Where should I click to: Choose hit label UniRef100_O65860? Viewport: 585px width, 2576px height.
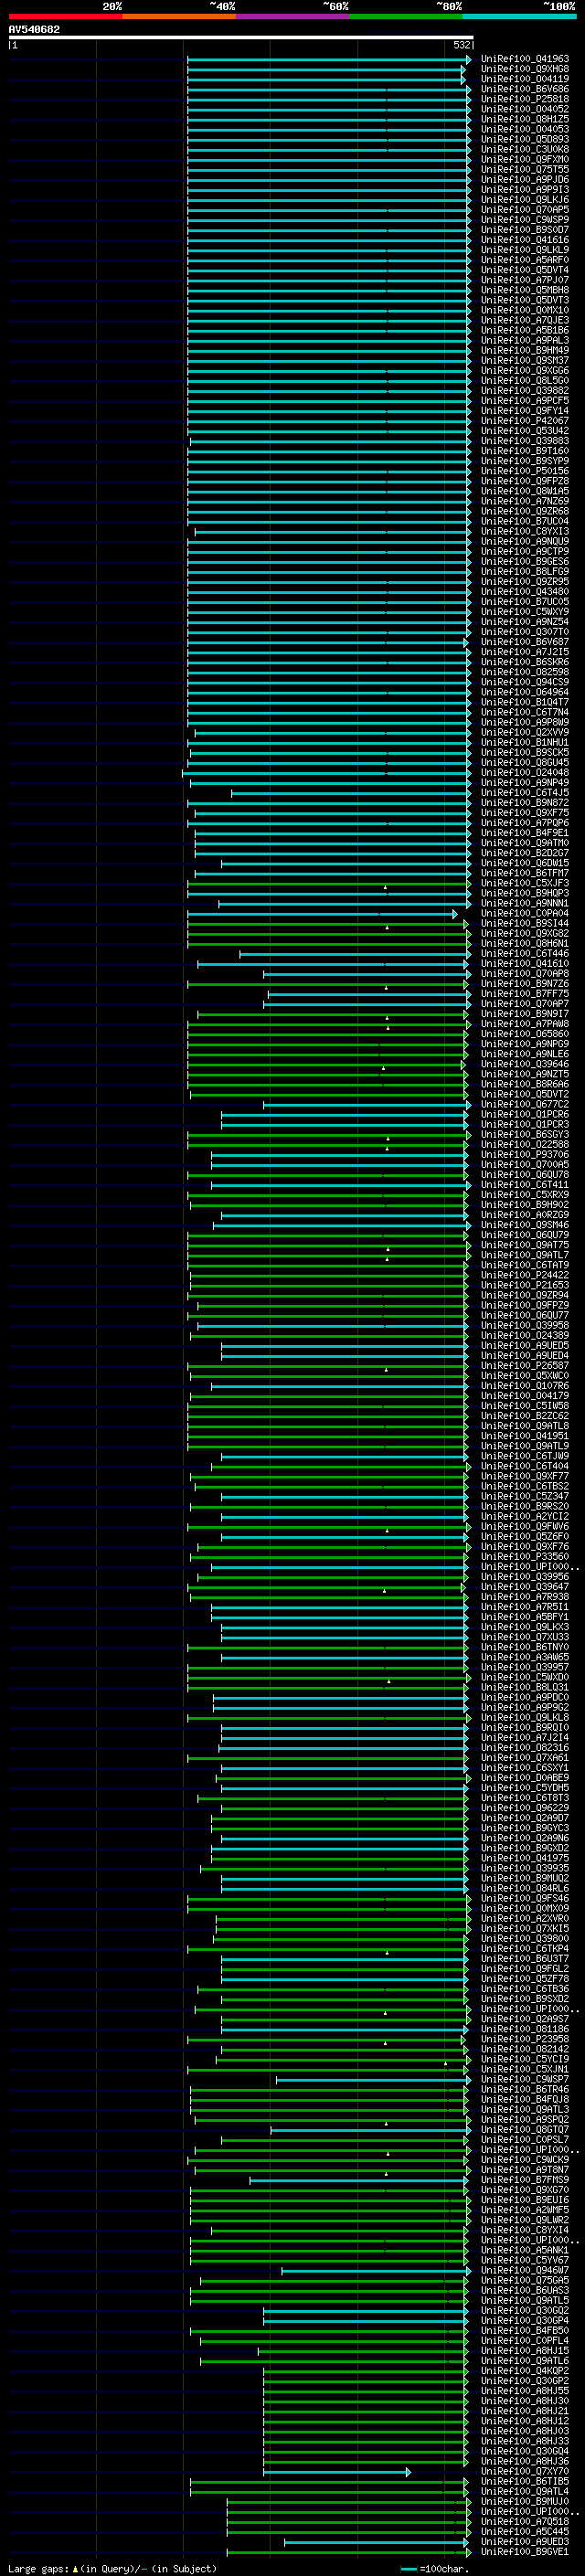(x=525, y=1034)
